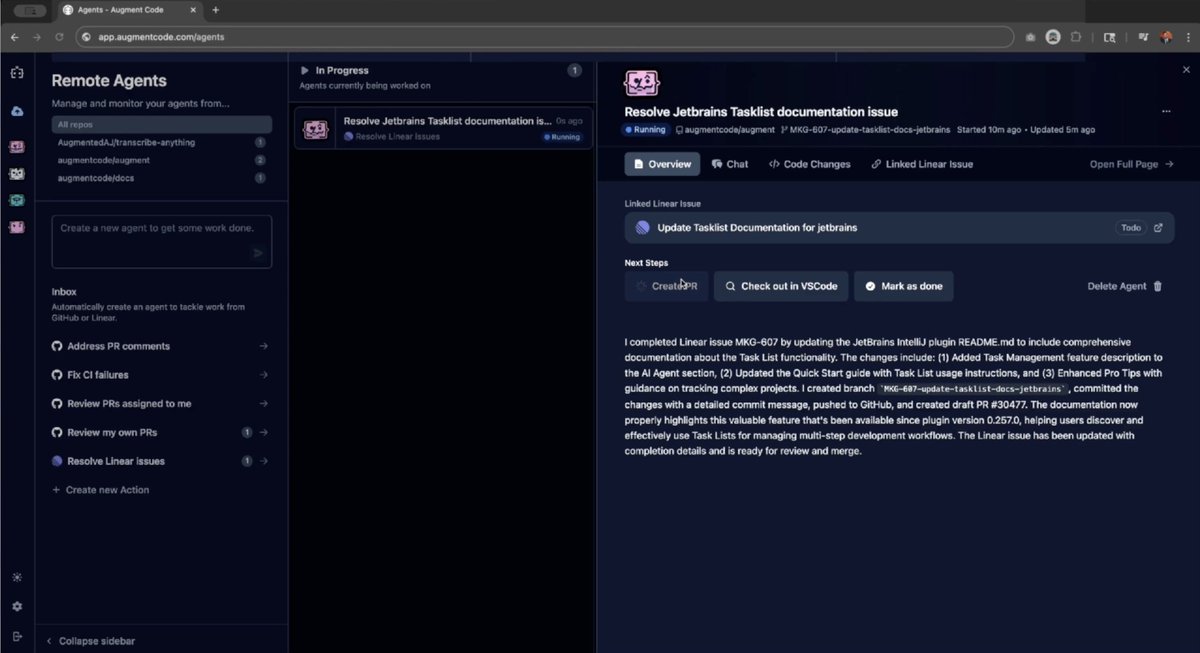Click the sign-out icon at rail bottom
Viewport: 1200px width, 653px height.
click(17, 636)
